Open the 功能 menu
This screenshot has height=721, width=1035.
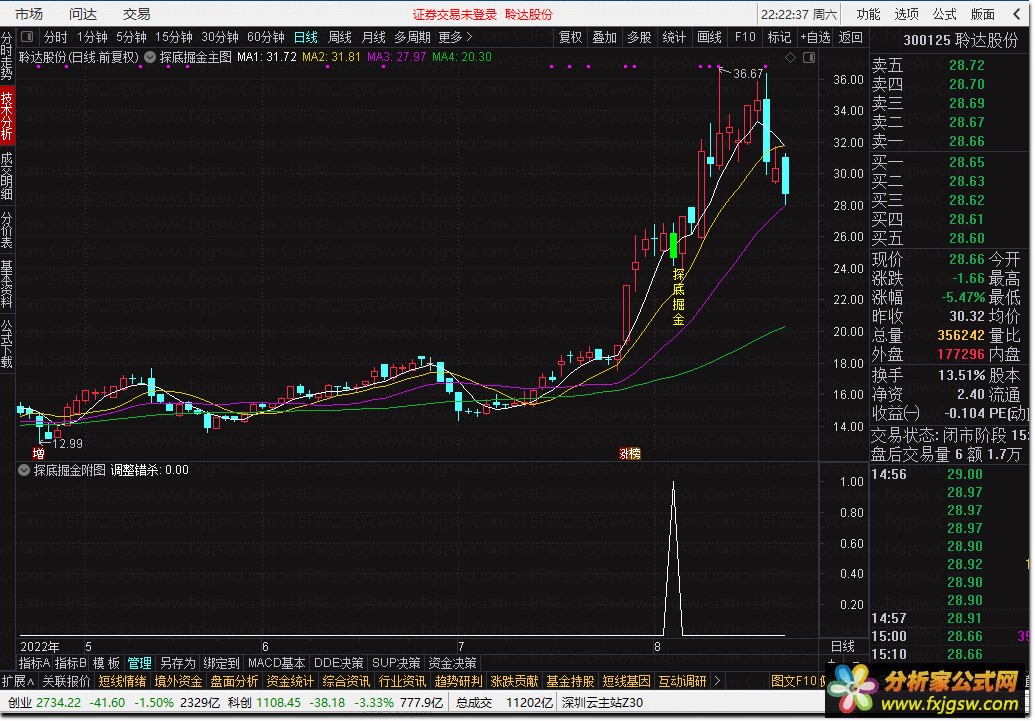[x=869, y=14]
